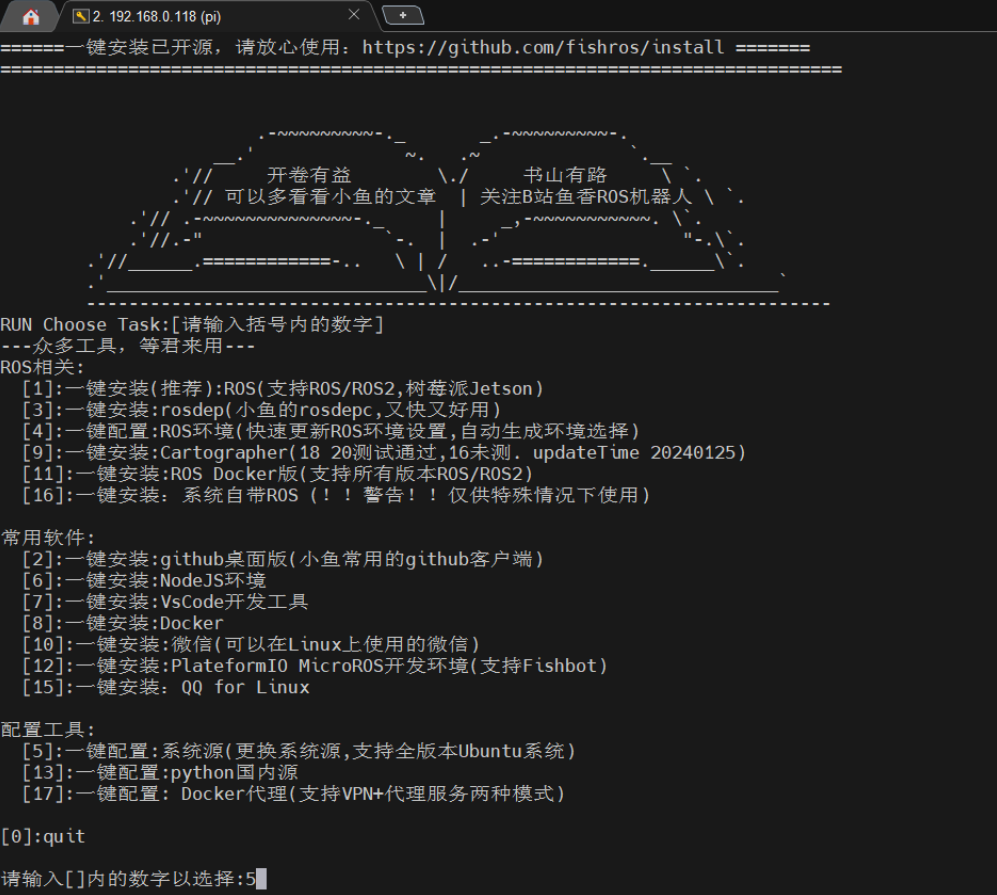Click the 'RUN Choose Task' prompt line
Viewport: 997px width, 895px height.
pos(192,325)
